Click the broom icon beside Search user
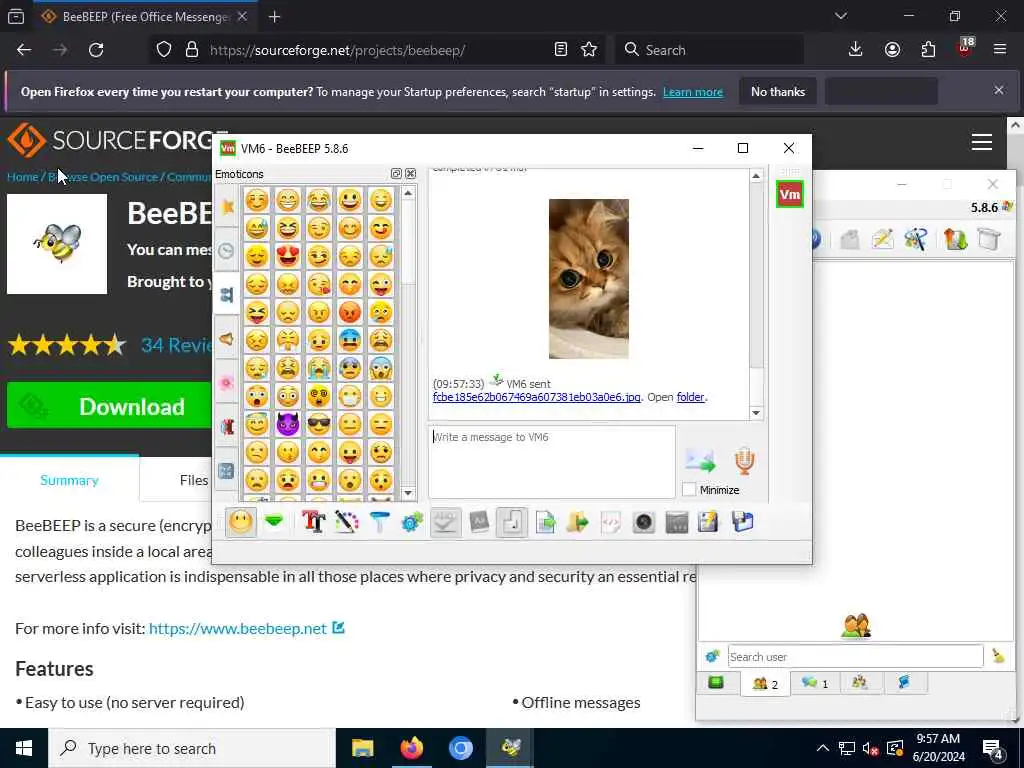This screenshot has width=1024, height=768. click(x=998, y=656)
